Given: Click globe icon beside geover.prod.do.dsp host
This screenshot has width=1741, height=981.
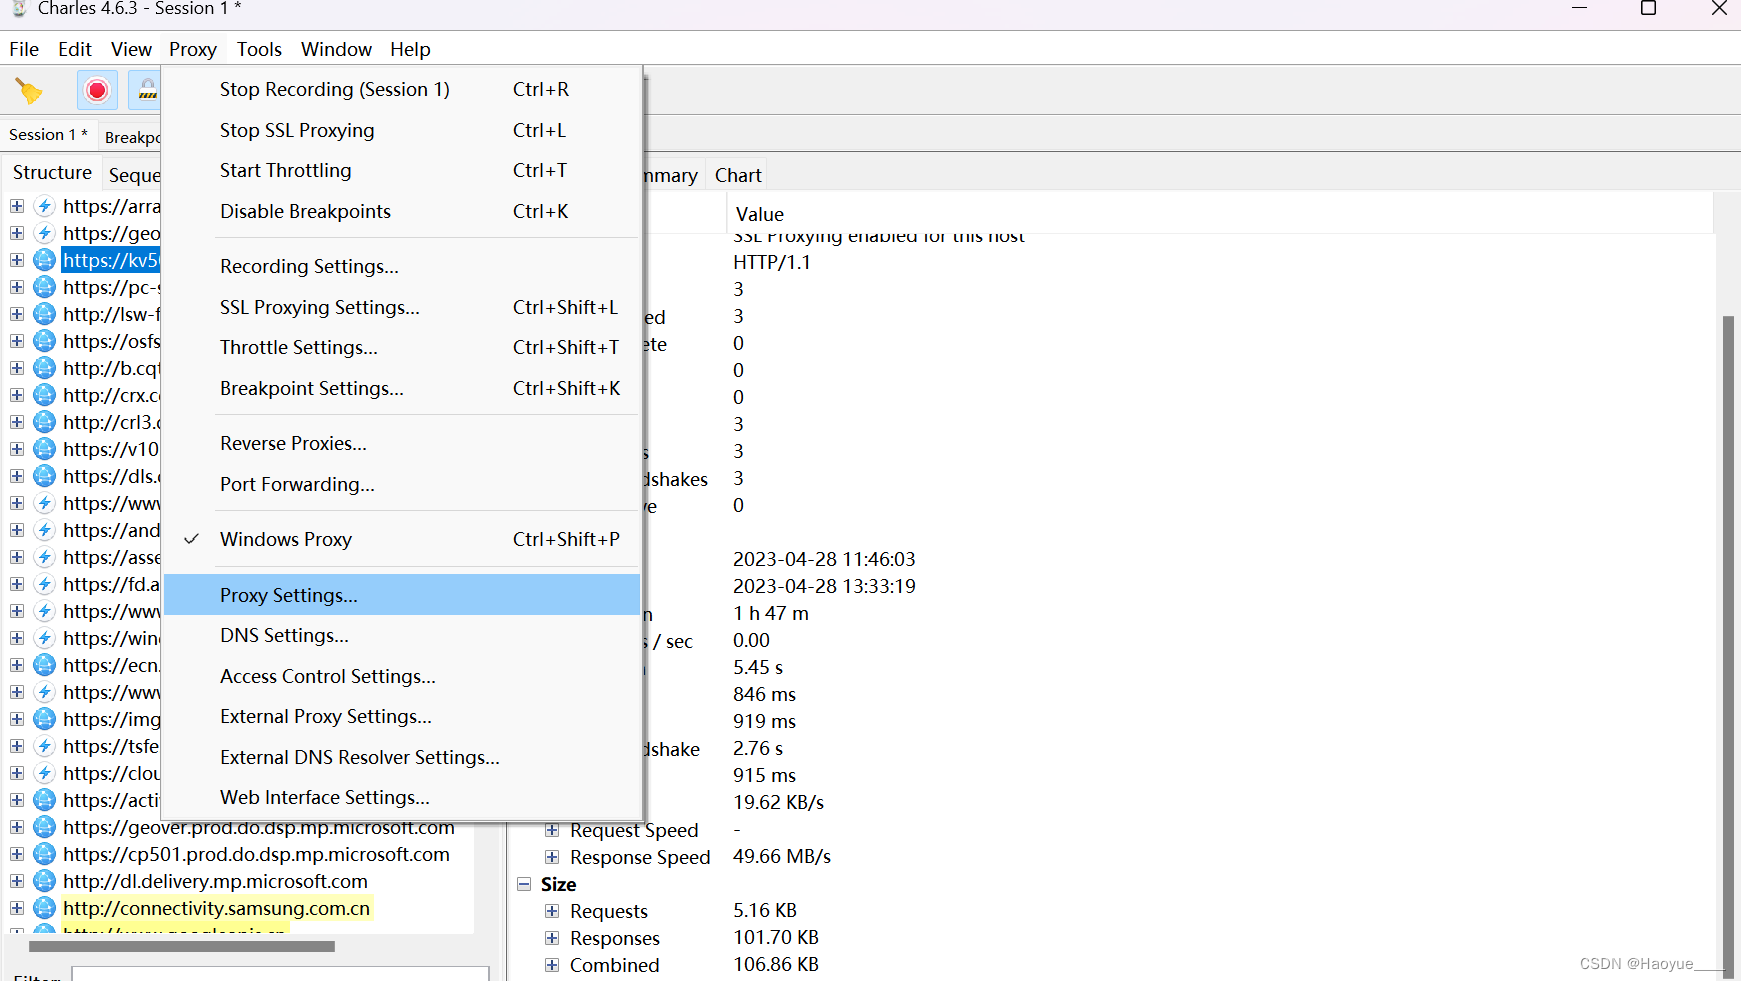Looking at the screenshot, I should [x=44, y=827].
